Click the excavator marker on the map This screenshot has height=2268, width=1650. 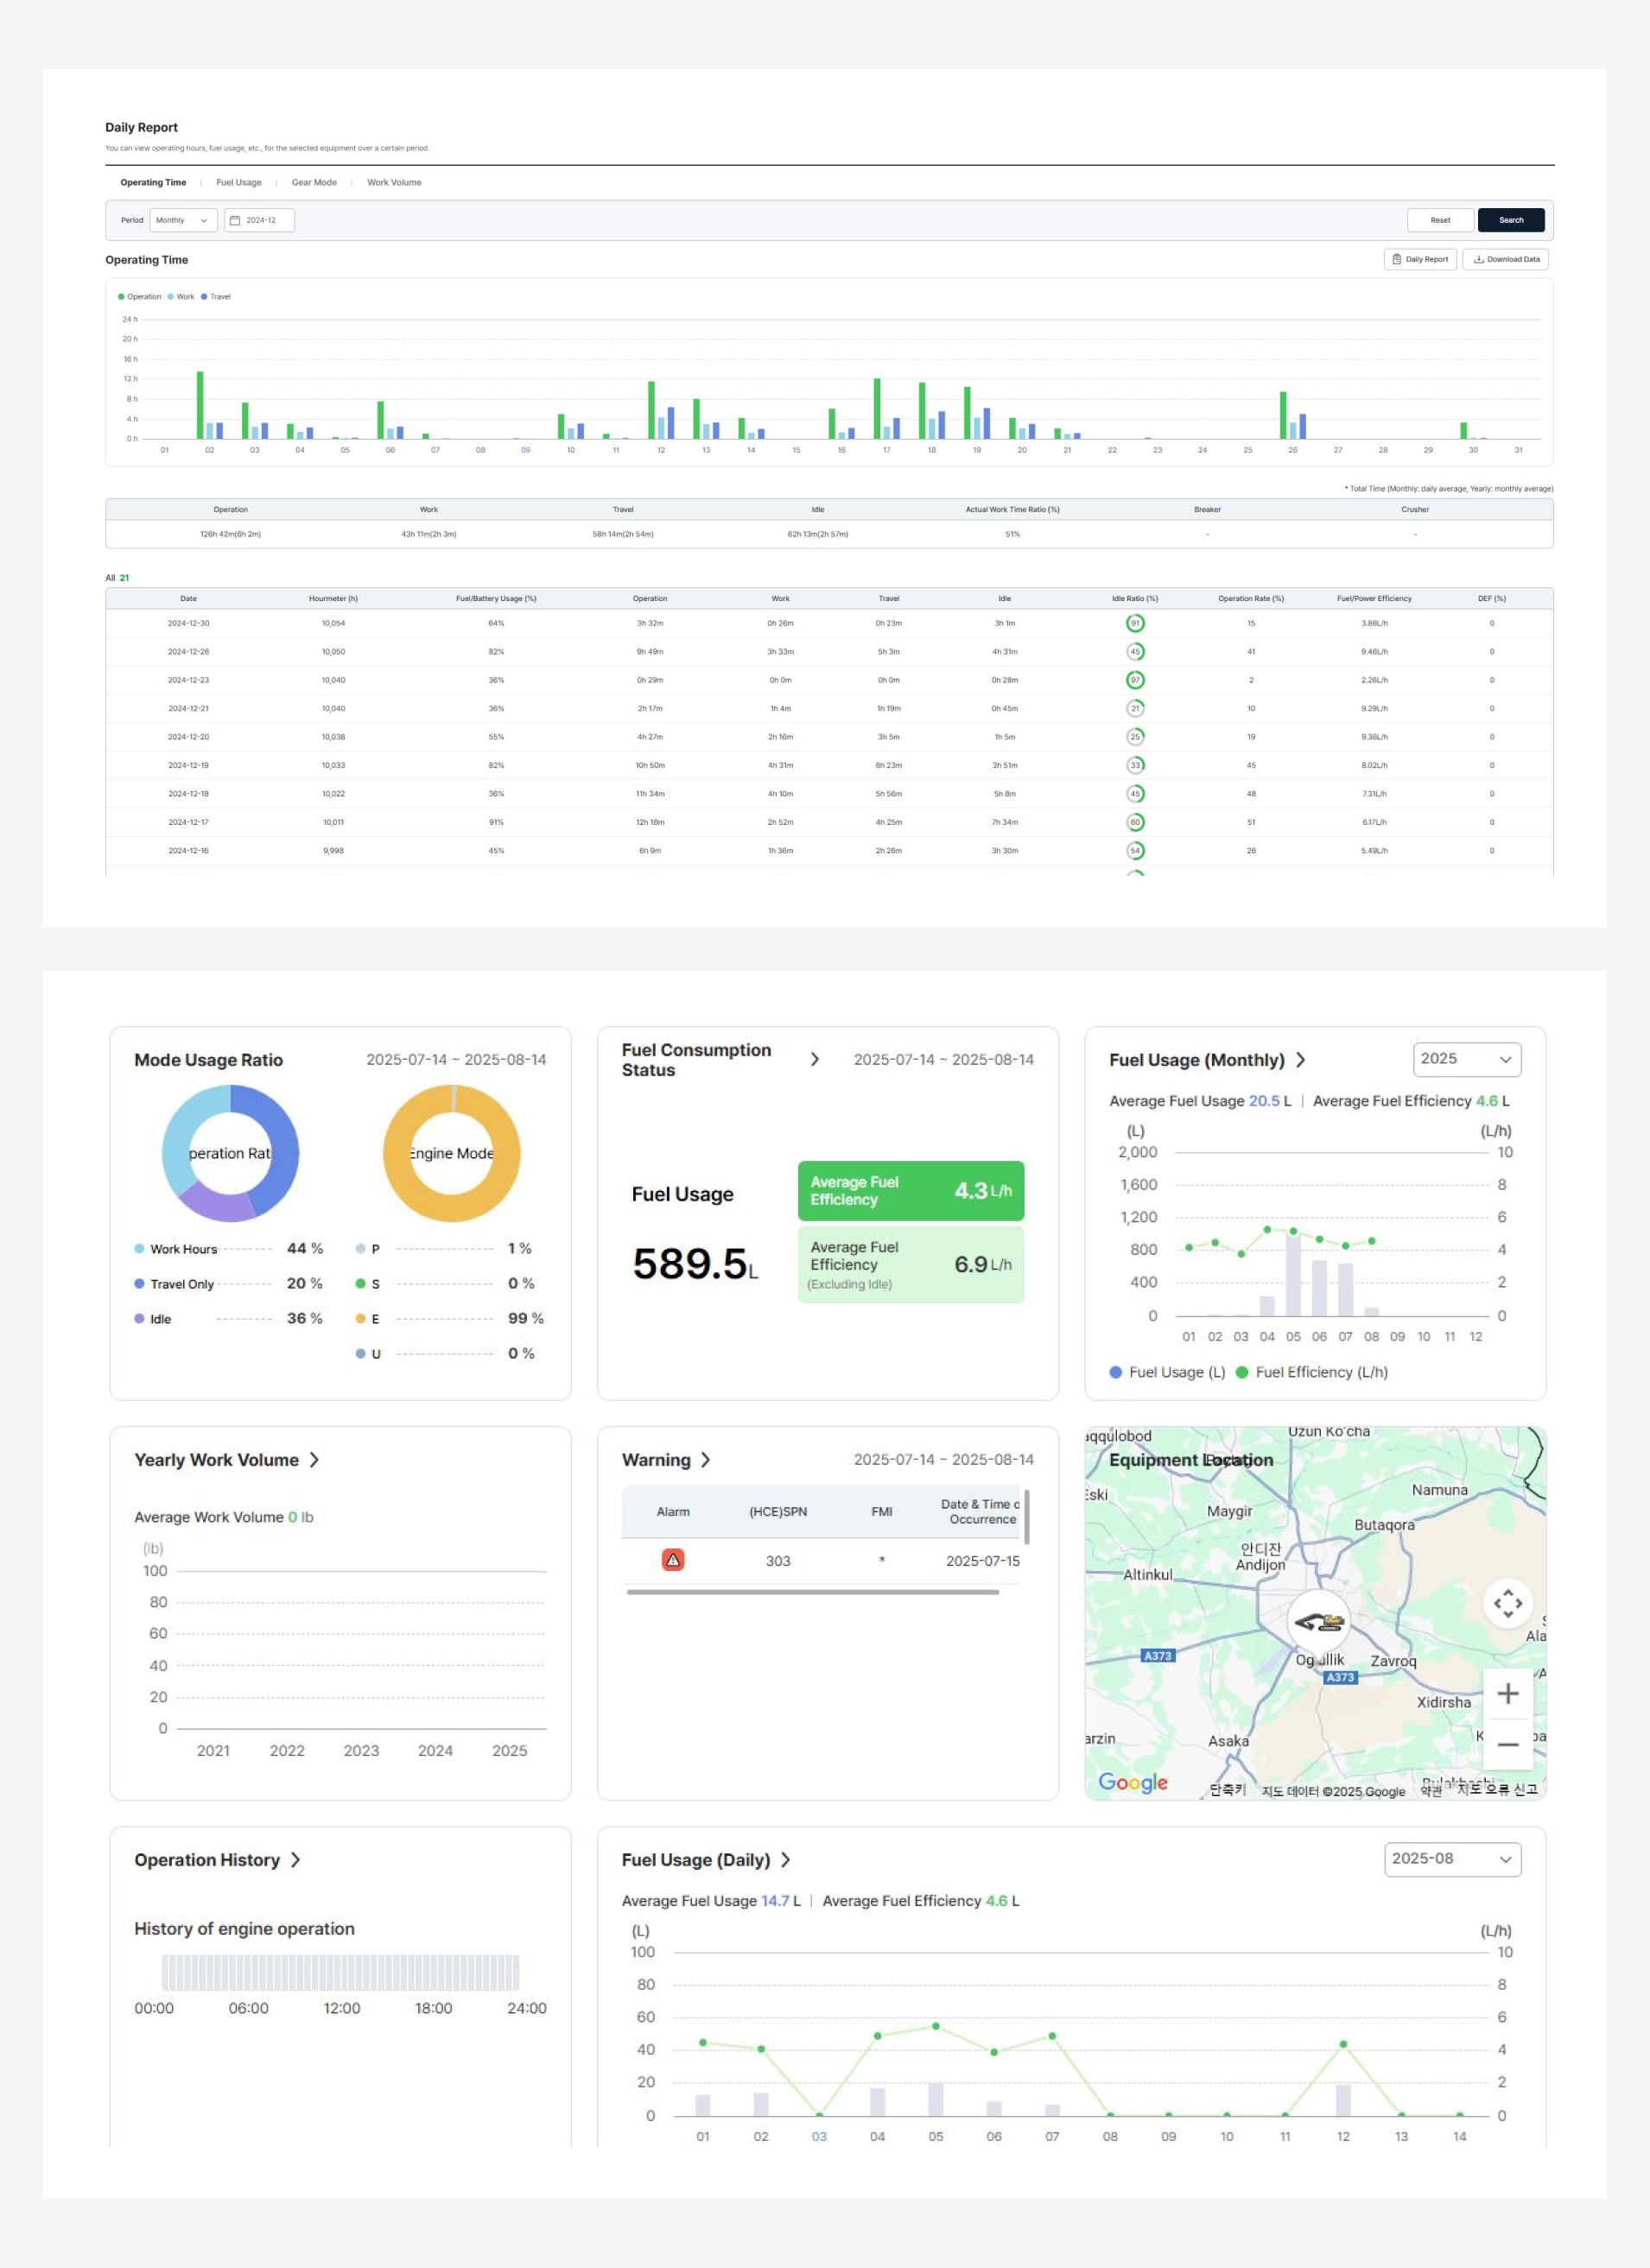coord(1319,1622)
